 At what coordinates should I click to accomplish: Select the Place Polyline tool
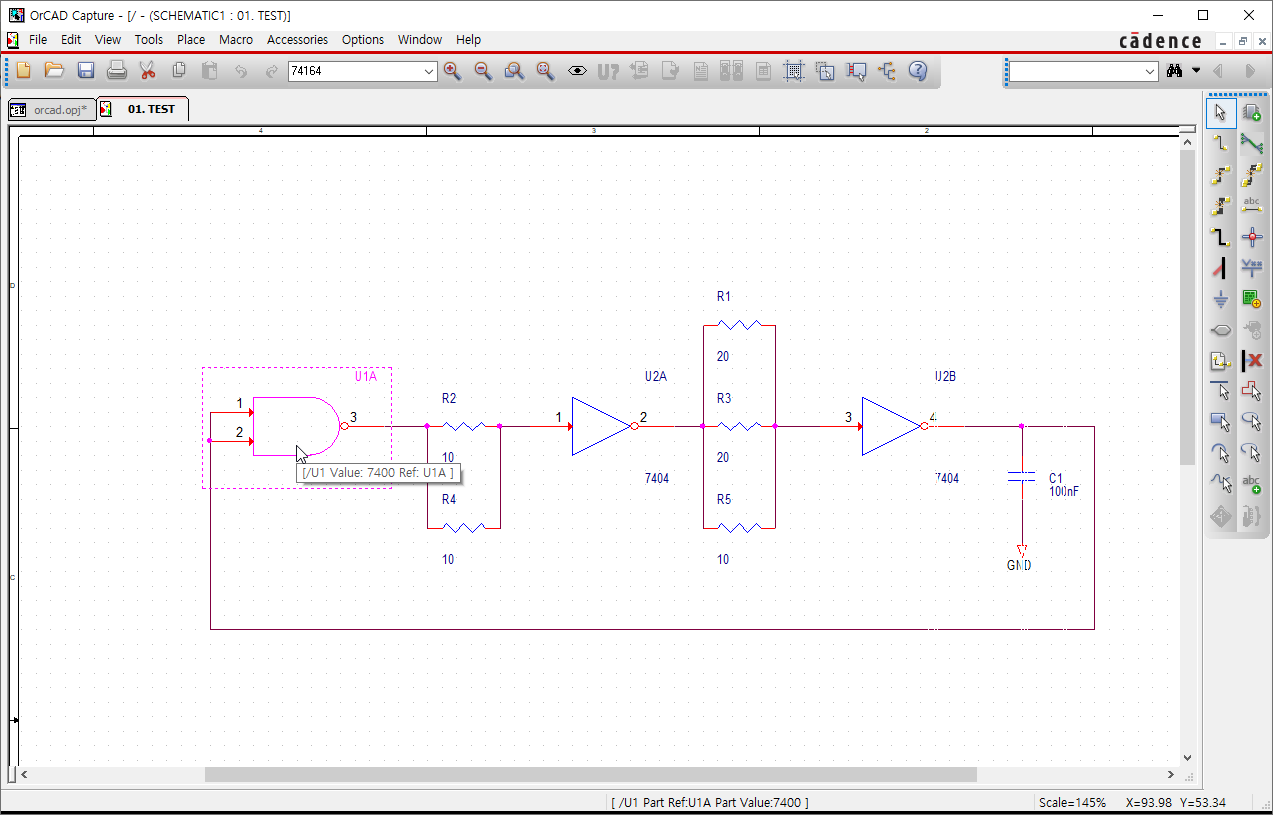(x=1251, y=392)
